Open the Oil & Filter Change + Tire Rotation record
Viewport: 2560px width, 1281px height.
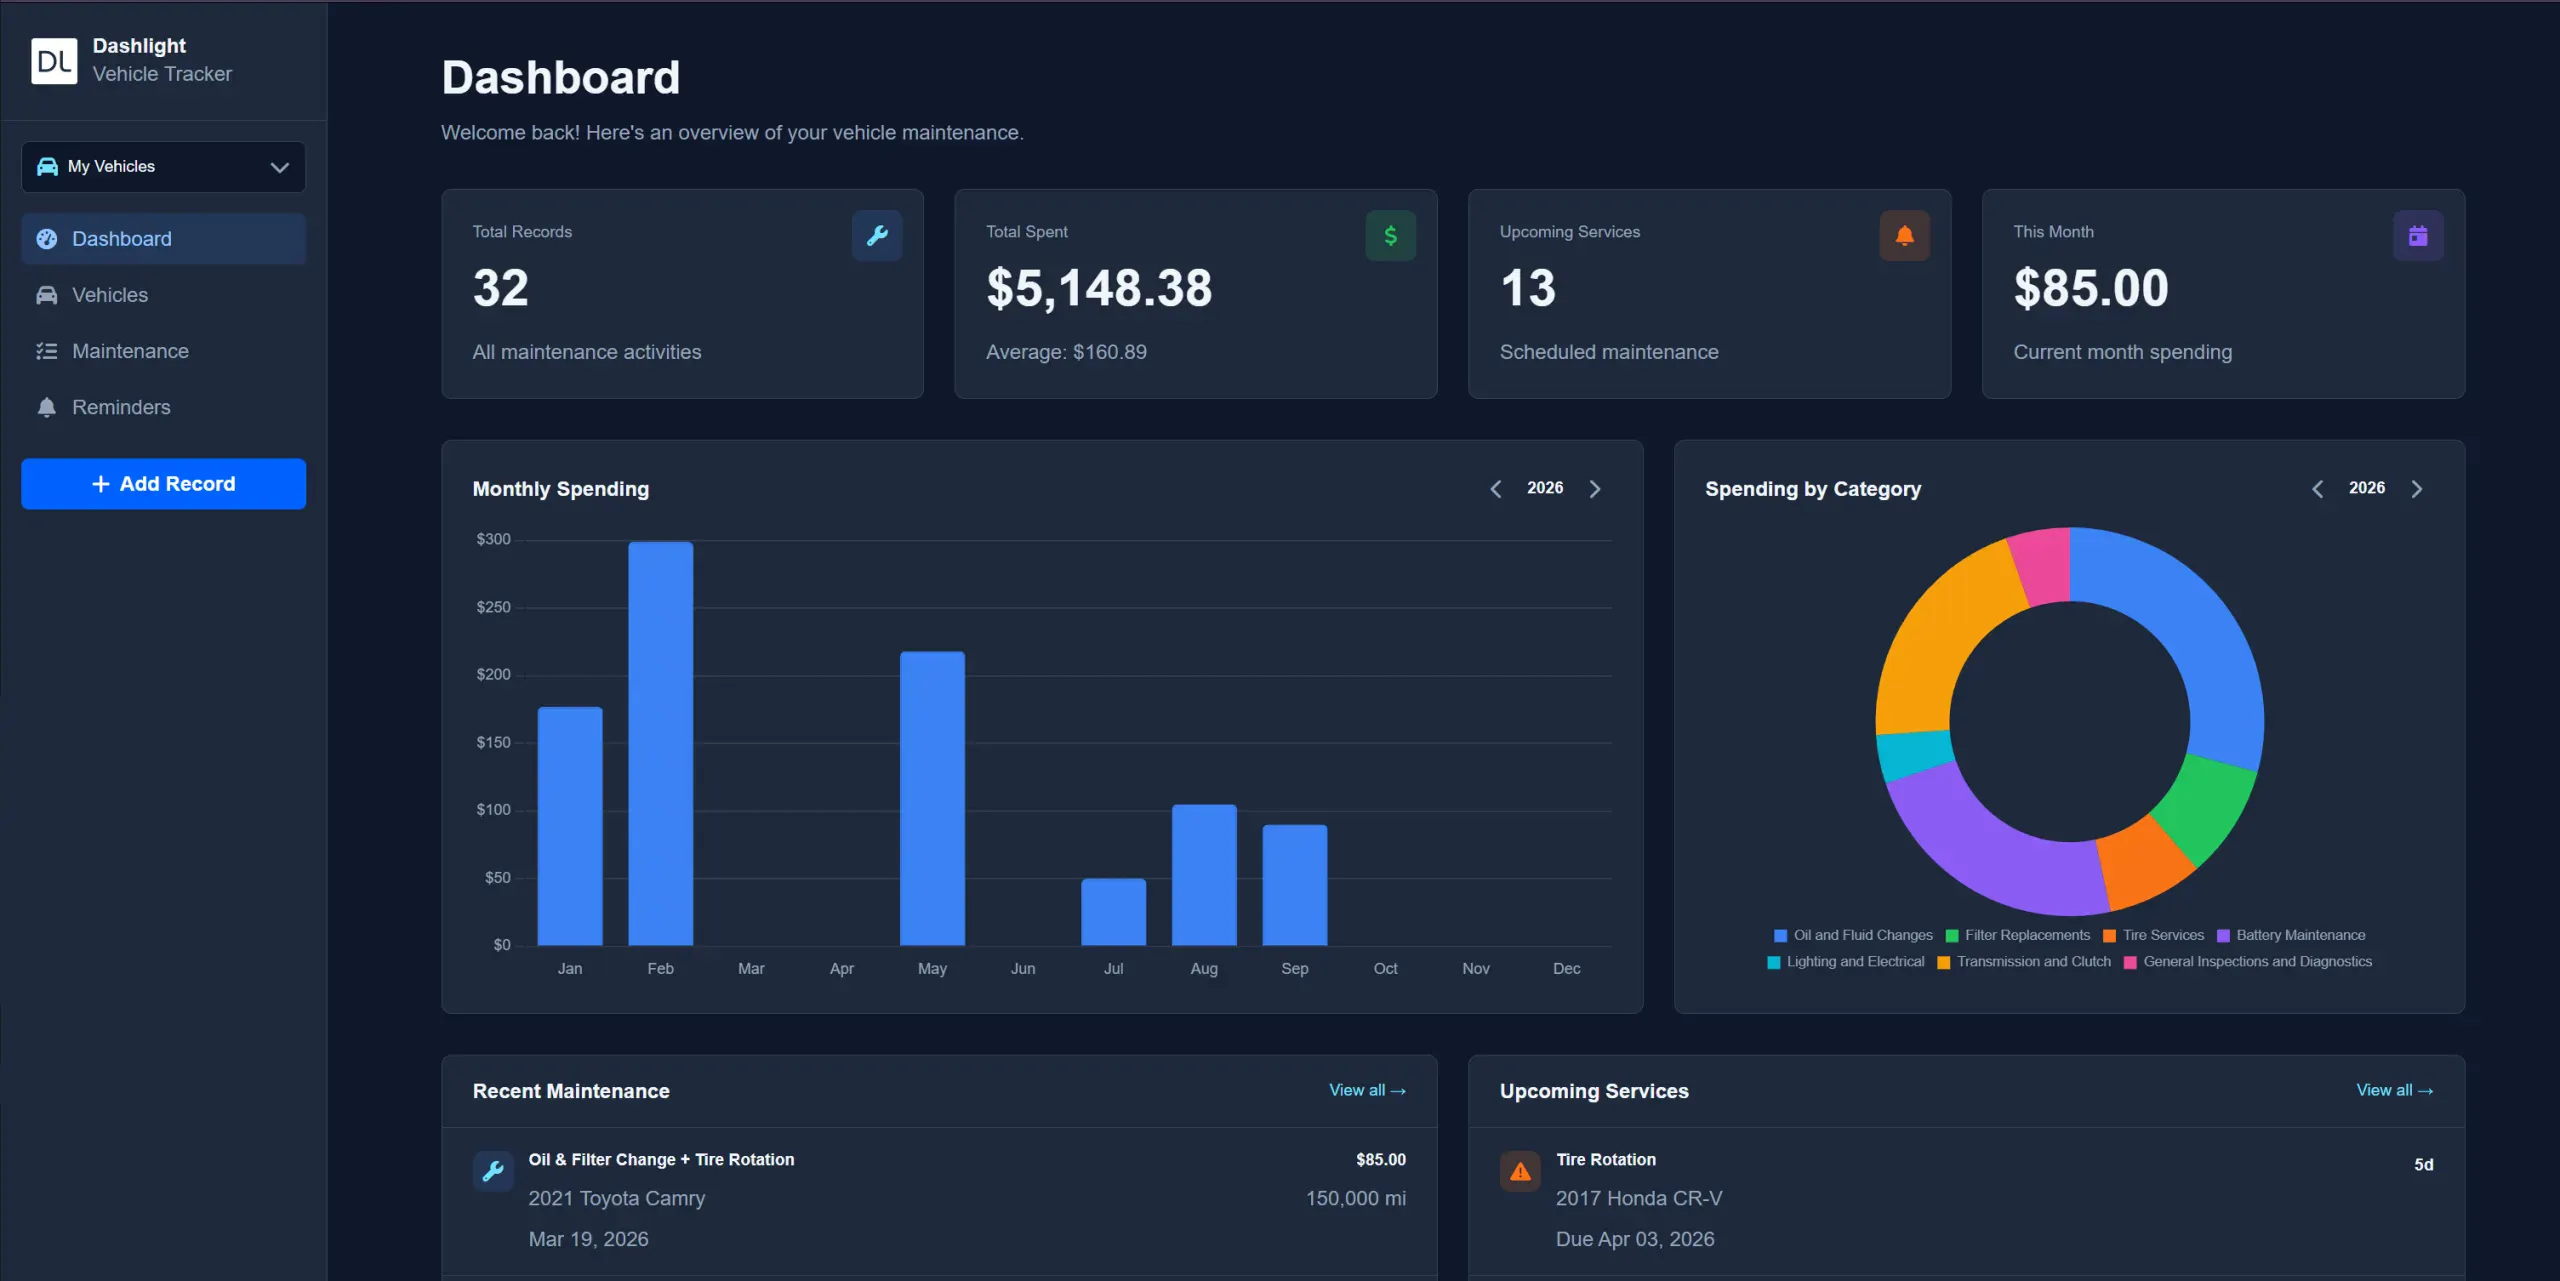(939, 1200)
